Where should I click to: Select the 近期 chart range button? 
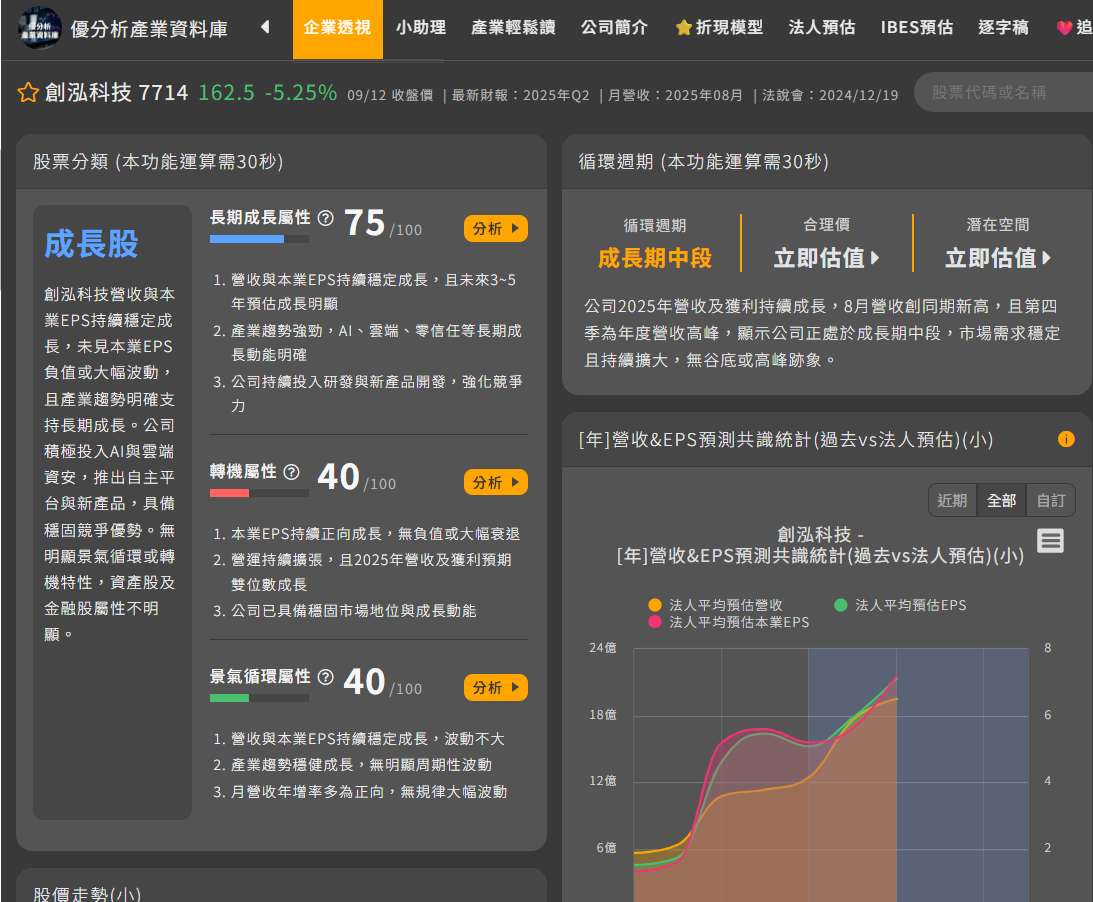(952, 500)
